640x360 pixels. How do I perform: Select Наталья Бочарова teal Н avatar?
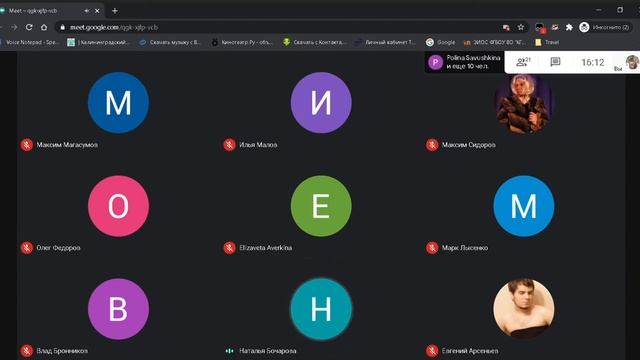pos(321,309)
